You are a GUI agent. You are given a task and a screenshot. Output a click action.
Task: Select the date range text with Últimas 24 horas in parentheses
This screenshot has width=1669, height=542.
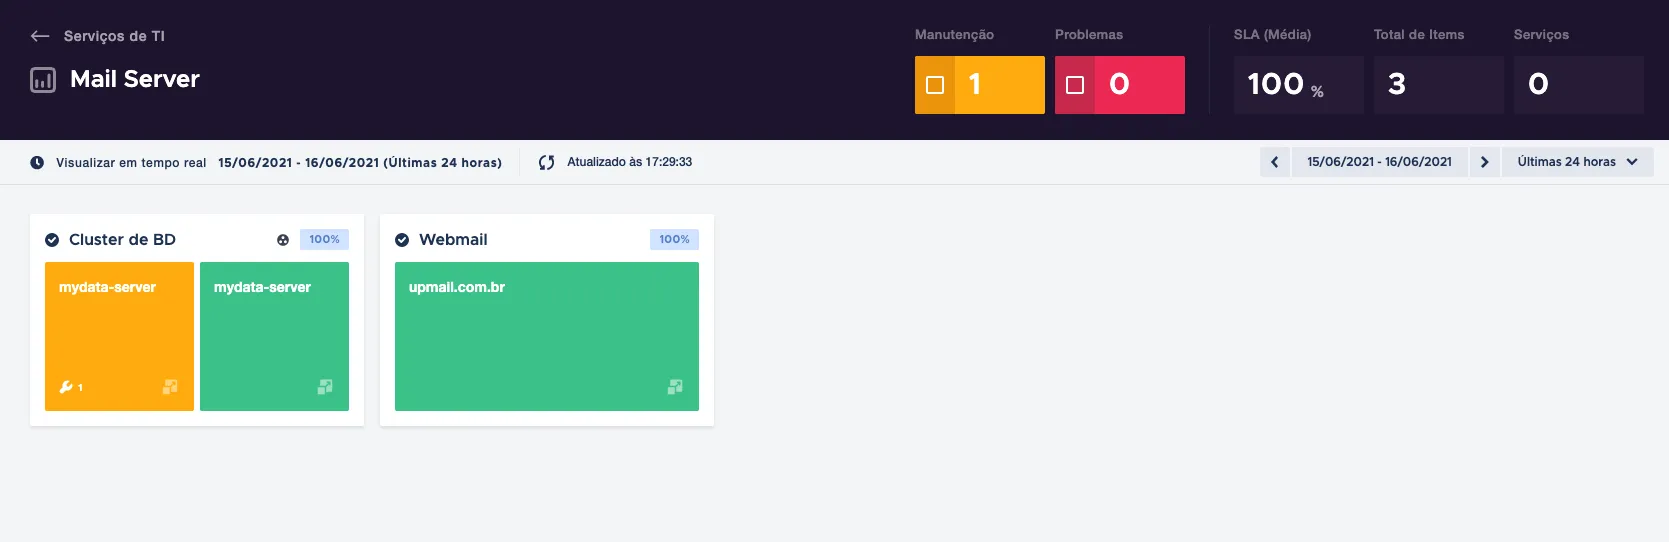click(360, 162)
